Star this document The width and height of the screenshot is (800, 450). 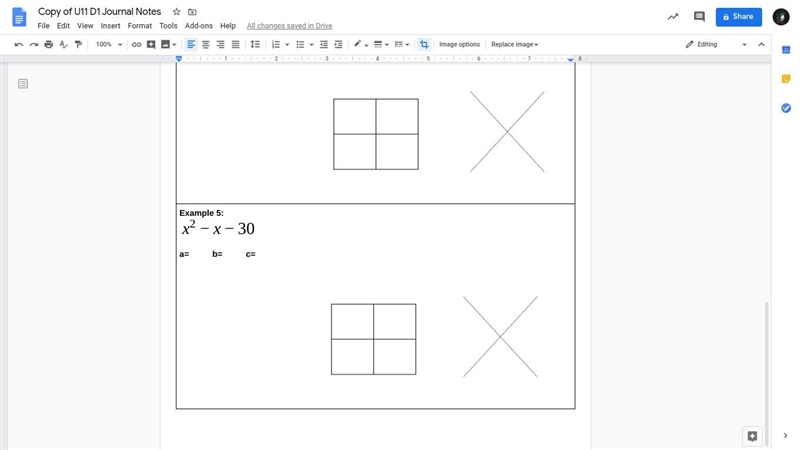(177, 12)
